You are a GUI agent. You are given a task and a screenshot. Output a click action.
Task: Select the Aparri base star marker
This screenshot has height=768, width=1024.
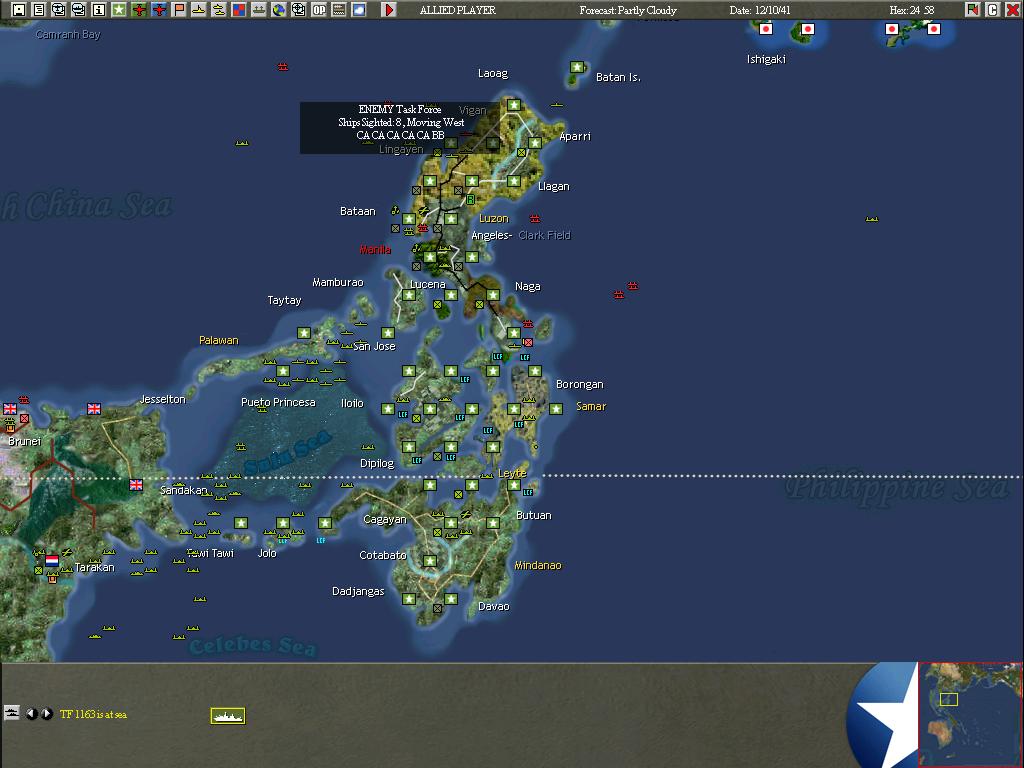pos(535,143)
